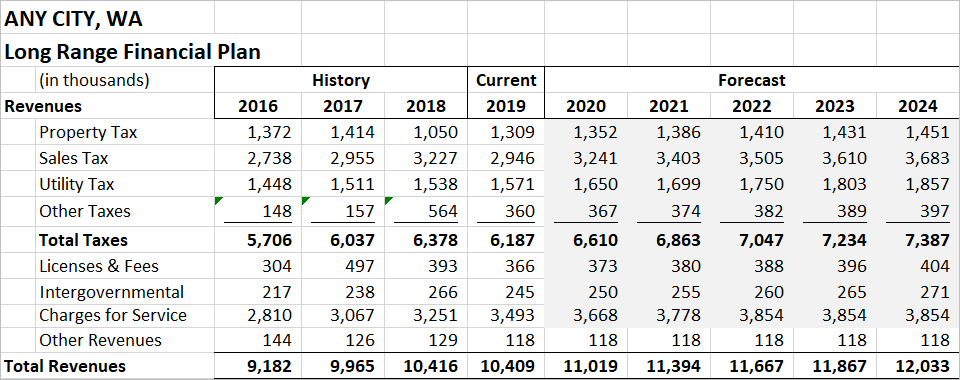Viewport: 960px width, 380px height.
Task: Select Property Tax 2018 value 1,050
Action: click(x=435, y=132)
